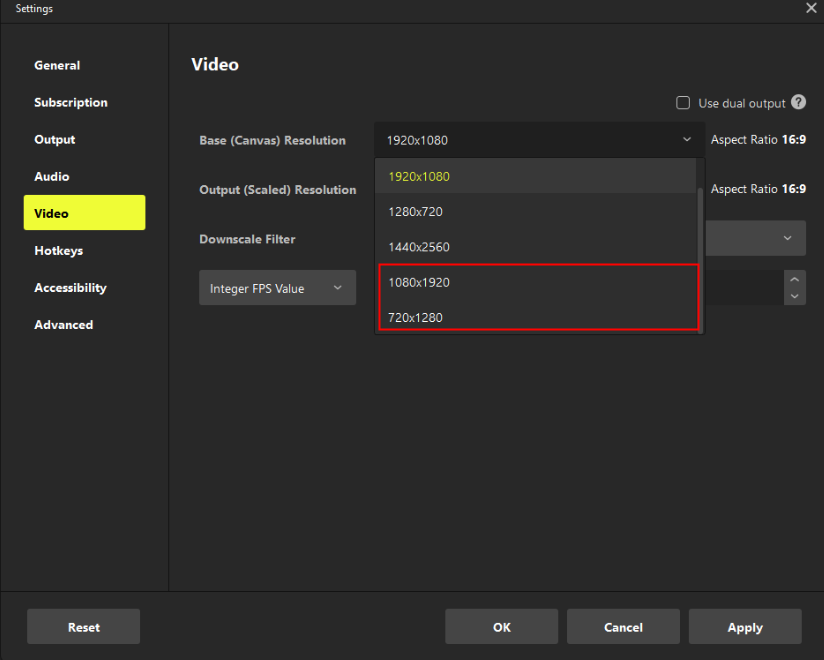Screen dimensions: 824x660
Task: Click the Reset button
Action: tap(84, 627)
